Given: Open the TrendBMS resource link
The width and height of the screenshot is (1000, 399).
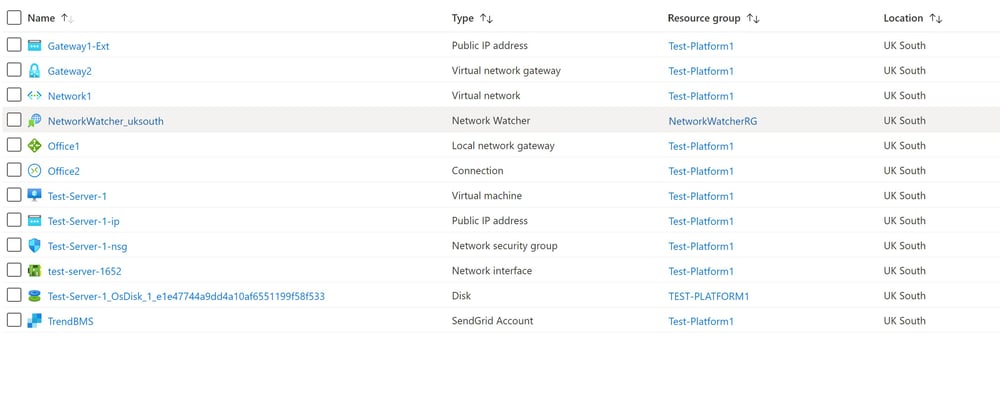Looking at the screenshot, I should (x=70, y=321).
